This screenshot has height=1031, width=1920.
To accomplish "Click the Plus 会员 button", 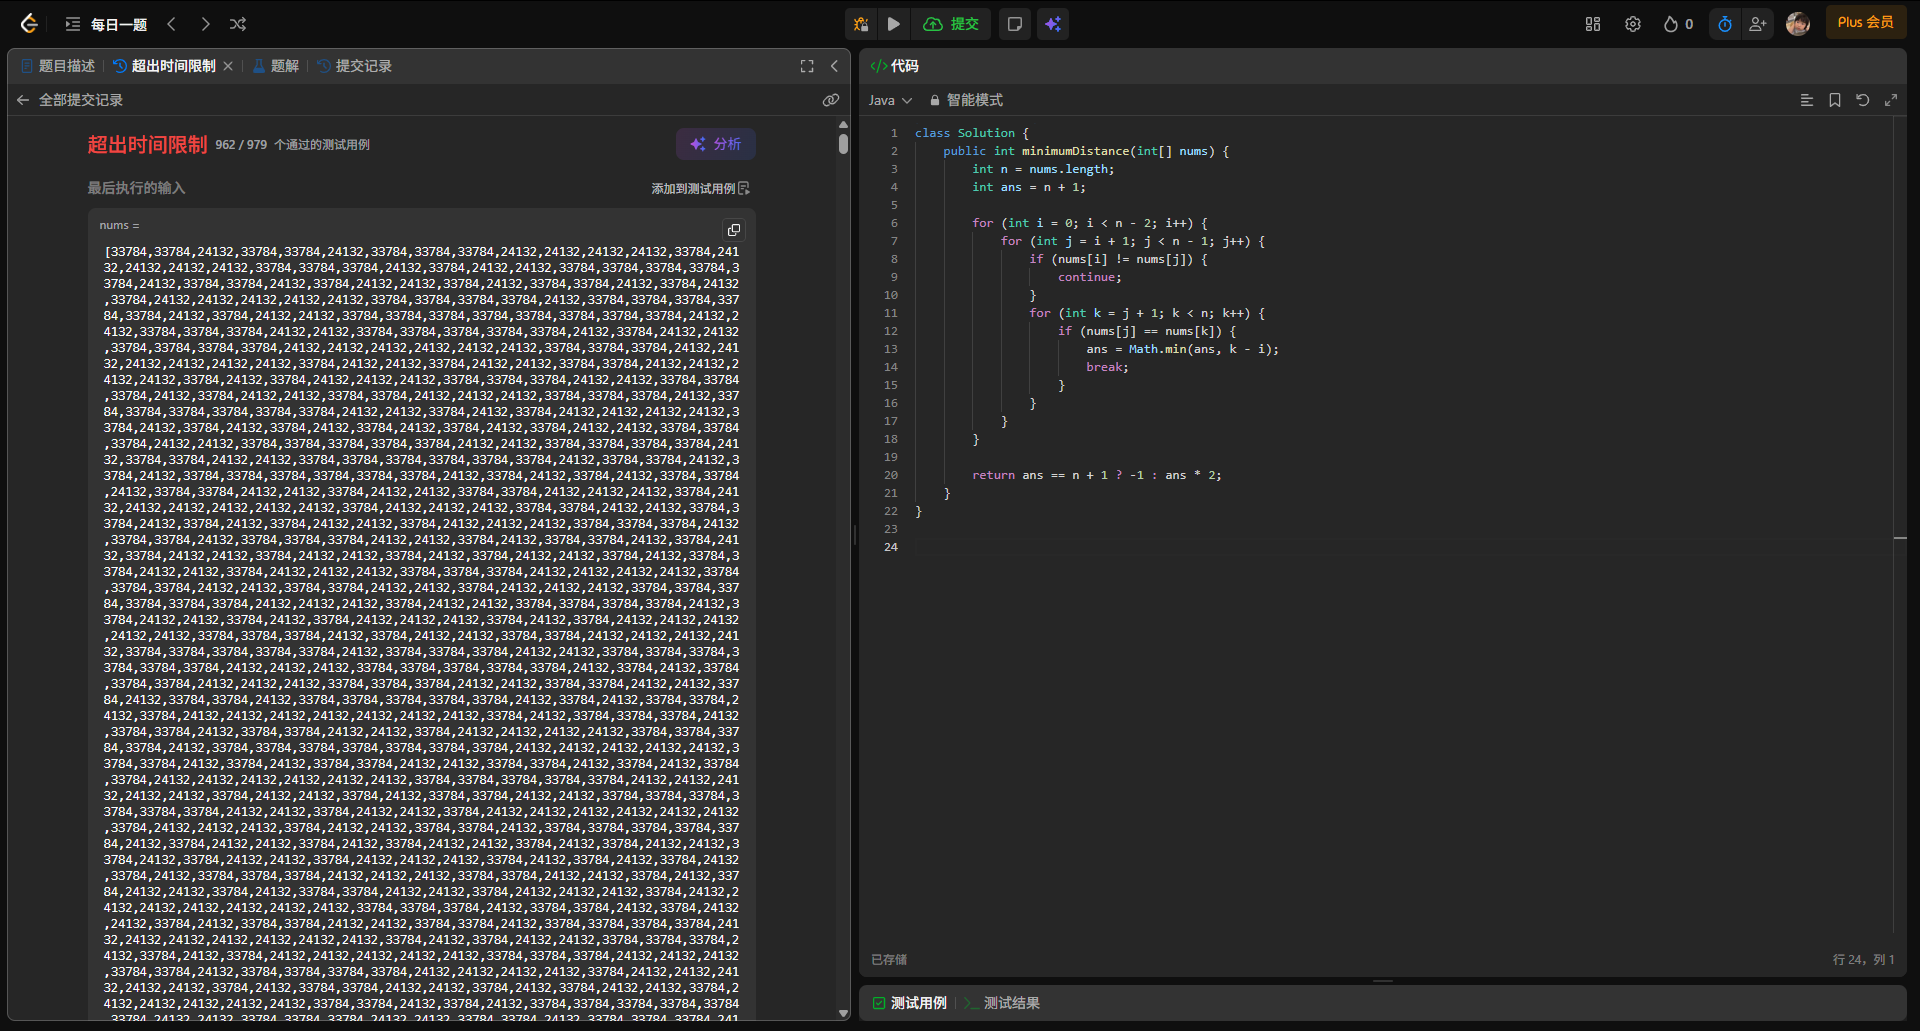I will [x=1866, y=23].
